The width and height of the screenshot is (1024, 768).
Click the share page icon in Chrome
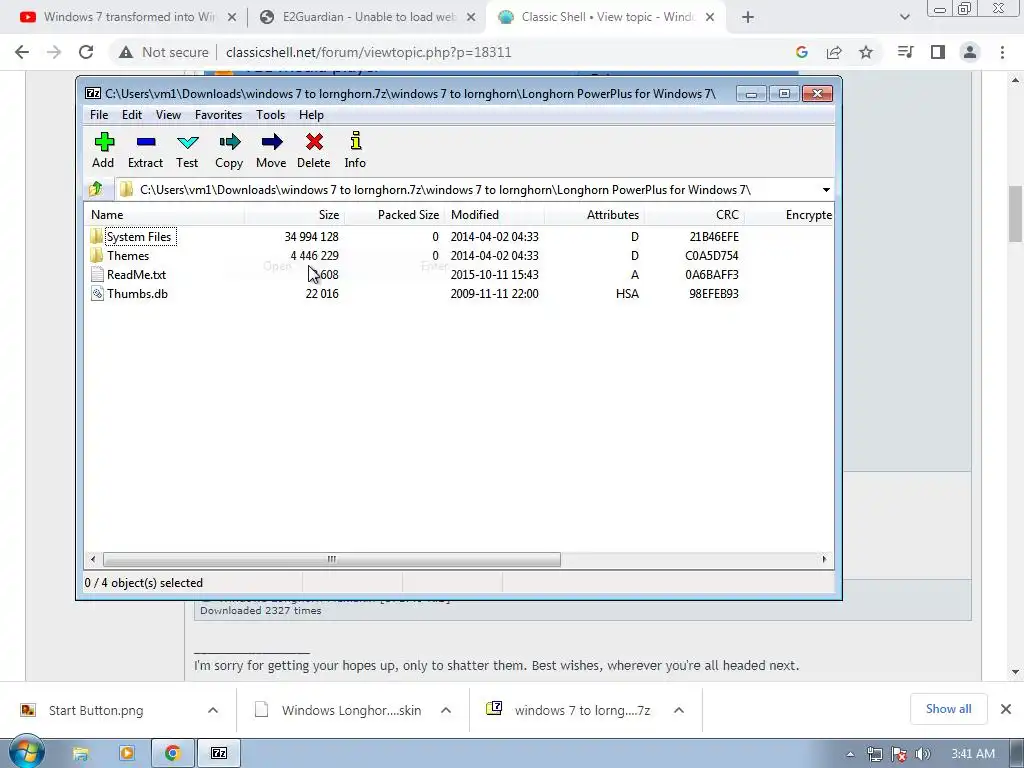tap(834, 52)
